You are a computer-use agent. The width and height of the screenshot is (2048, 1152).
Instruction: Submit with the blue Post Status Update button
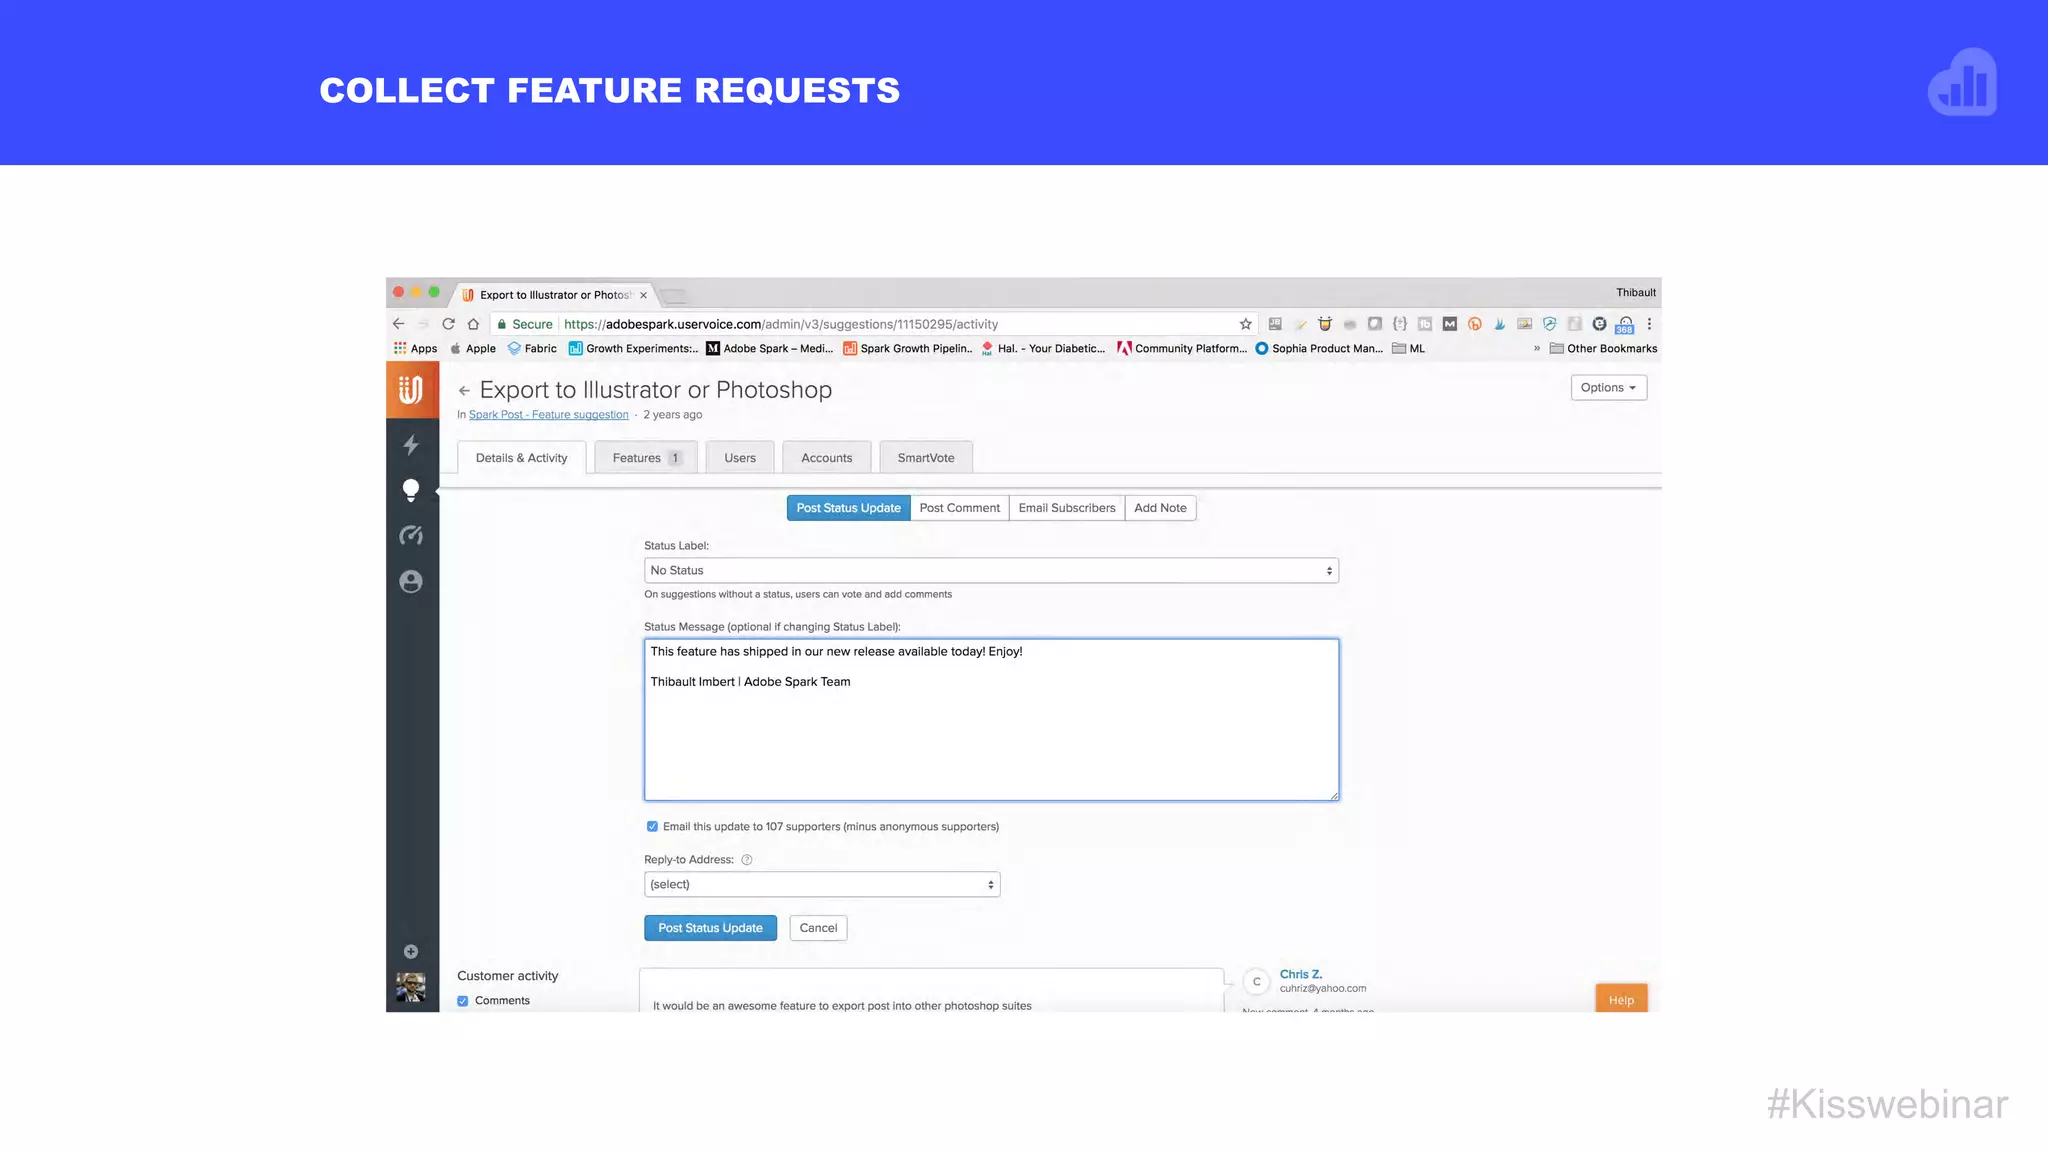tap(710, 928)
